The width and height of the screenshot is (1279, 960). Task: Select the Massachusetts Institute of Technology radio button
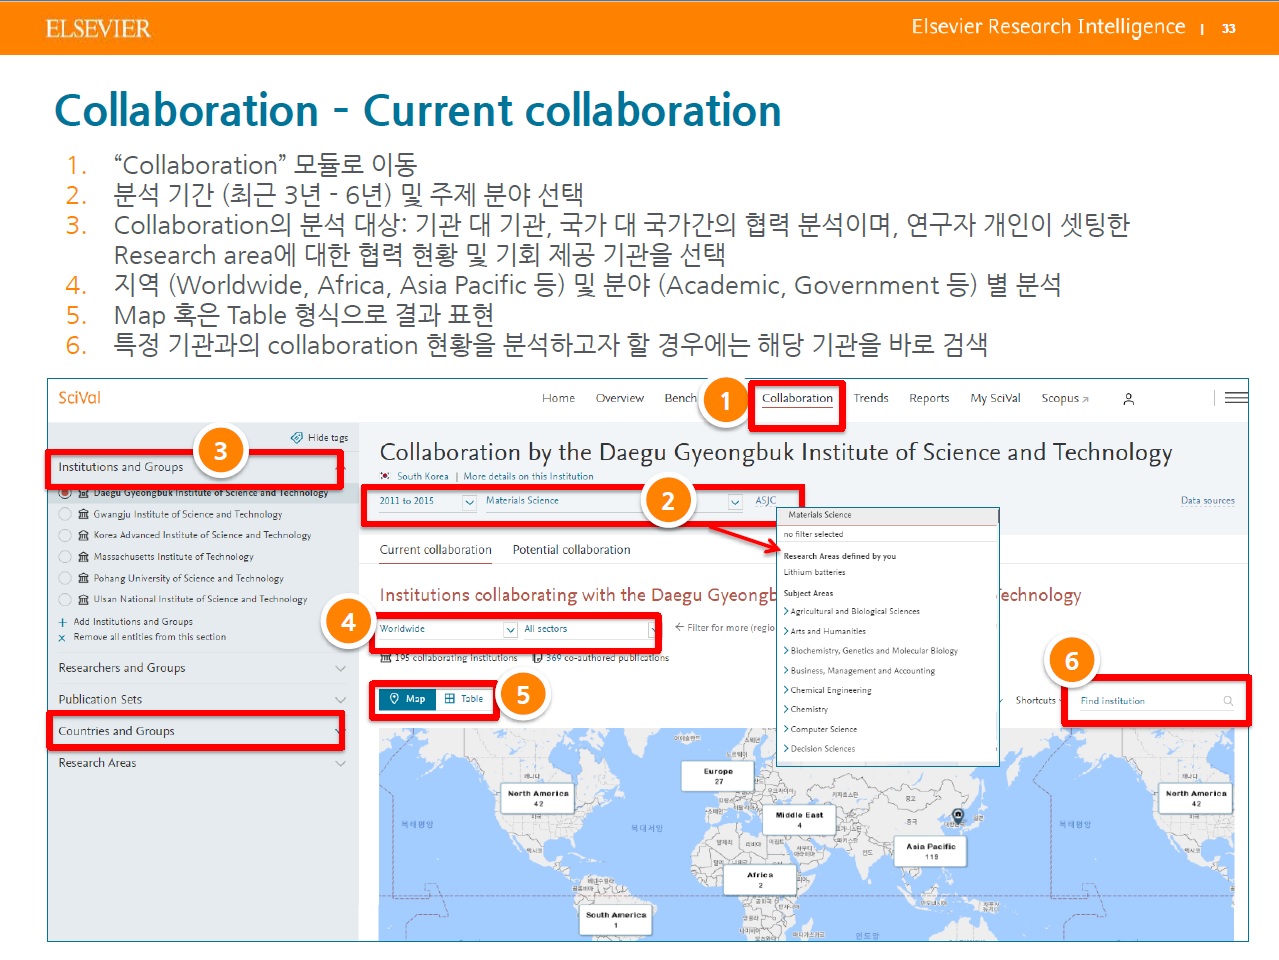pyautogui.click(x=65, y=556)
